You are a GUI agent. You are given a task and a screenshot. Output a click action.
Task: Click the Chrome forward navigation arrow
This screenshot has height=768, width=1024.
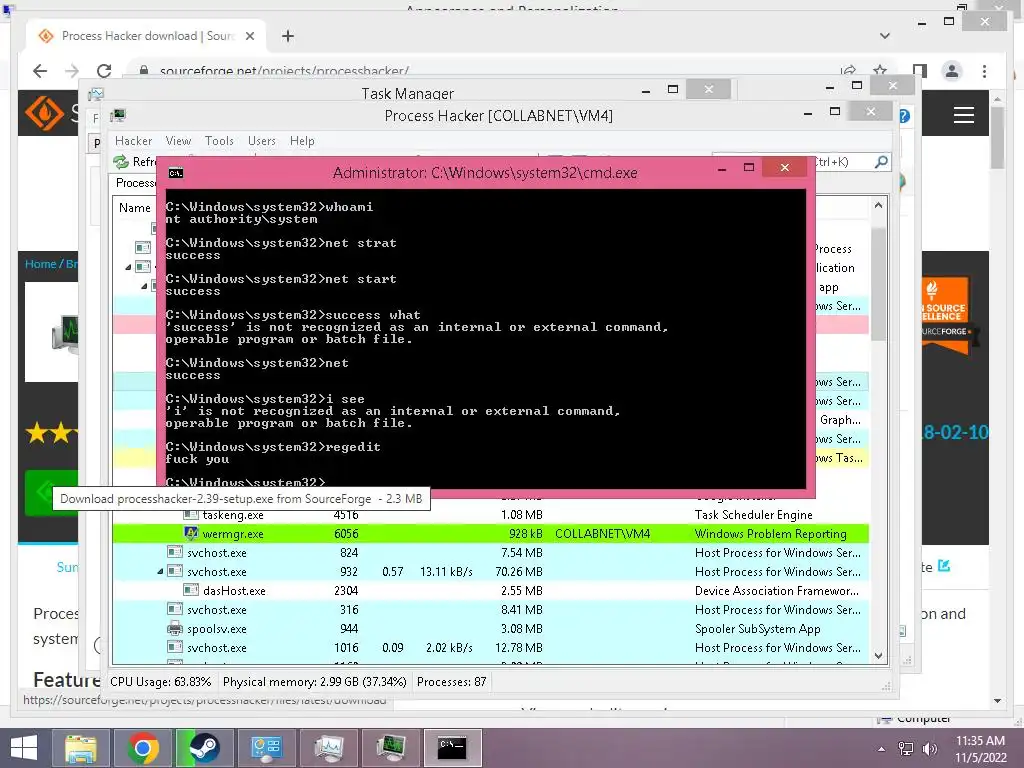(72, 71)
